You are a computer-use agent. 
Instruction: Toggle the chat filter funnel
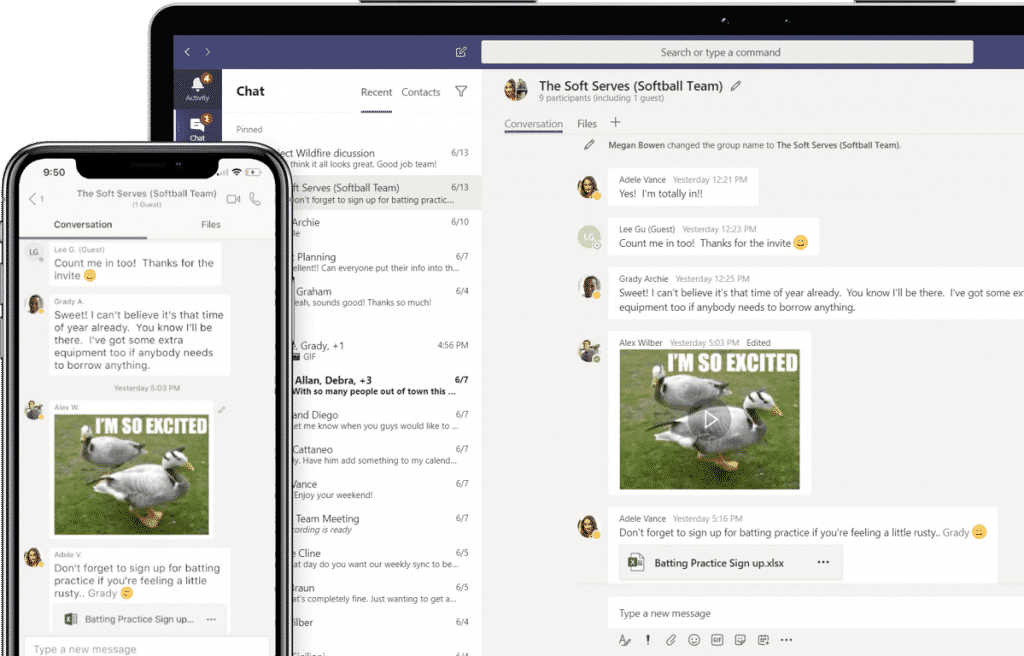point(461,91)
